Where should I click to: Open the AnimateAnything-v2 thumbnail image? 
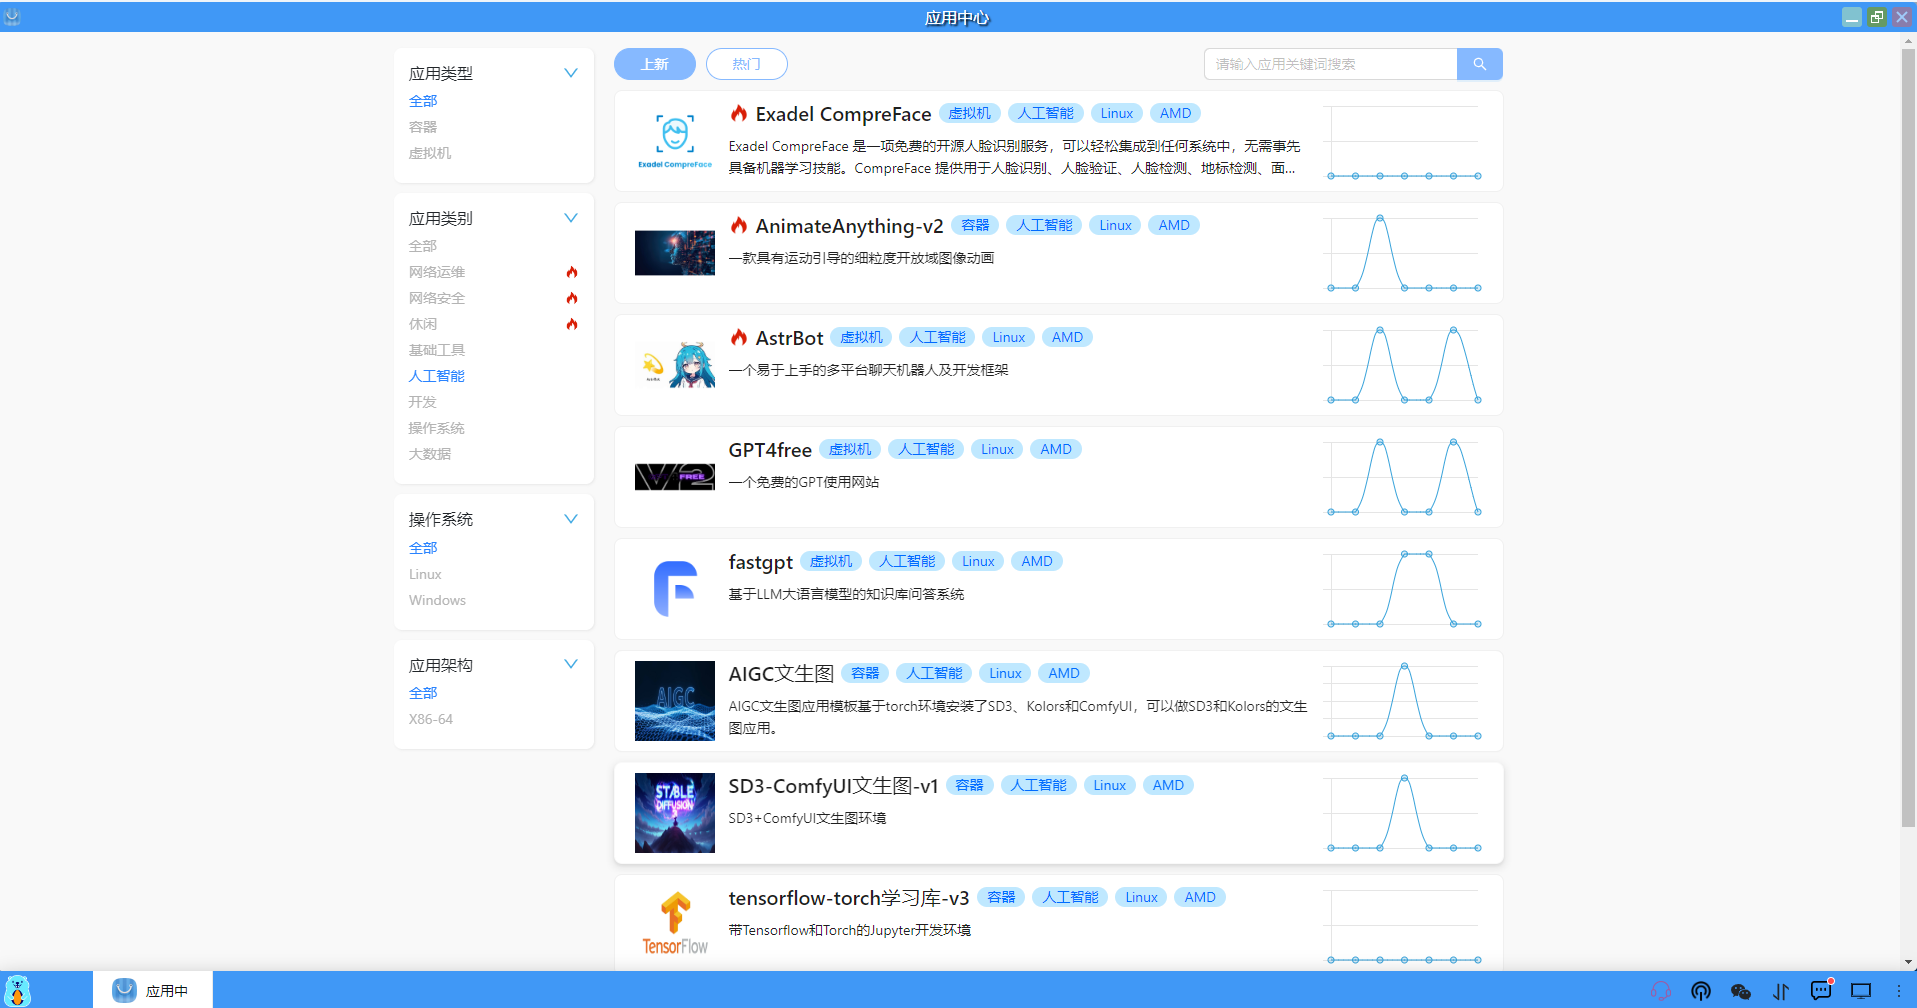pos(675,253)
